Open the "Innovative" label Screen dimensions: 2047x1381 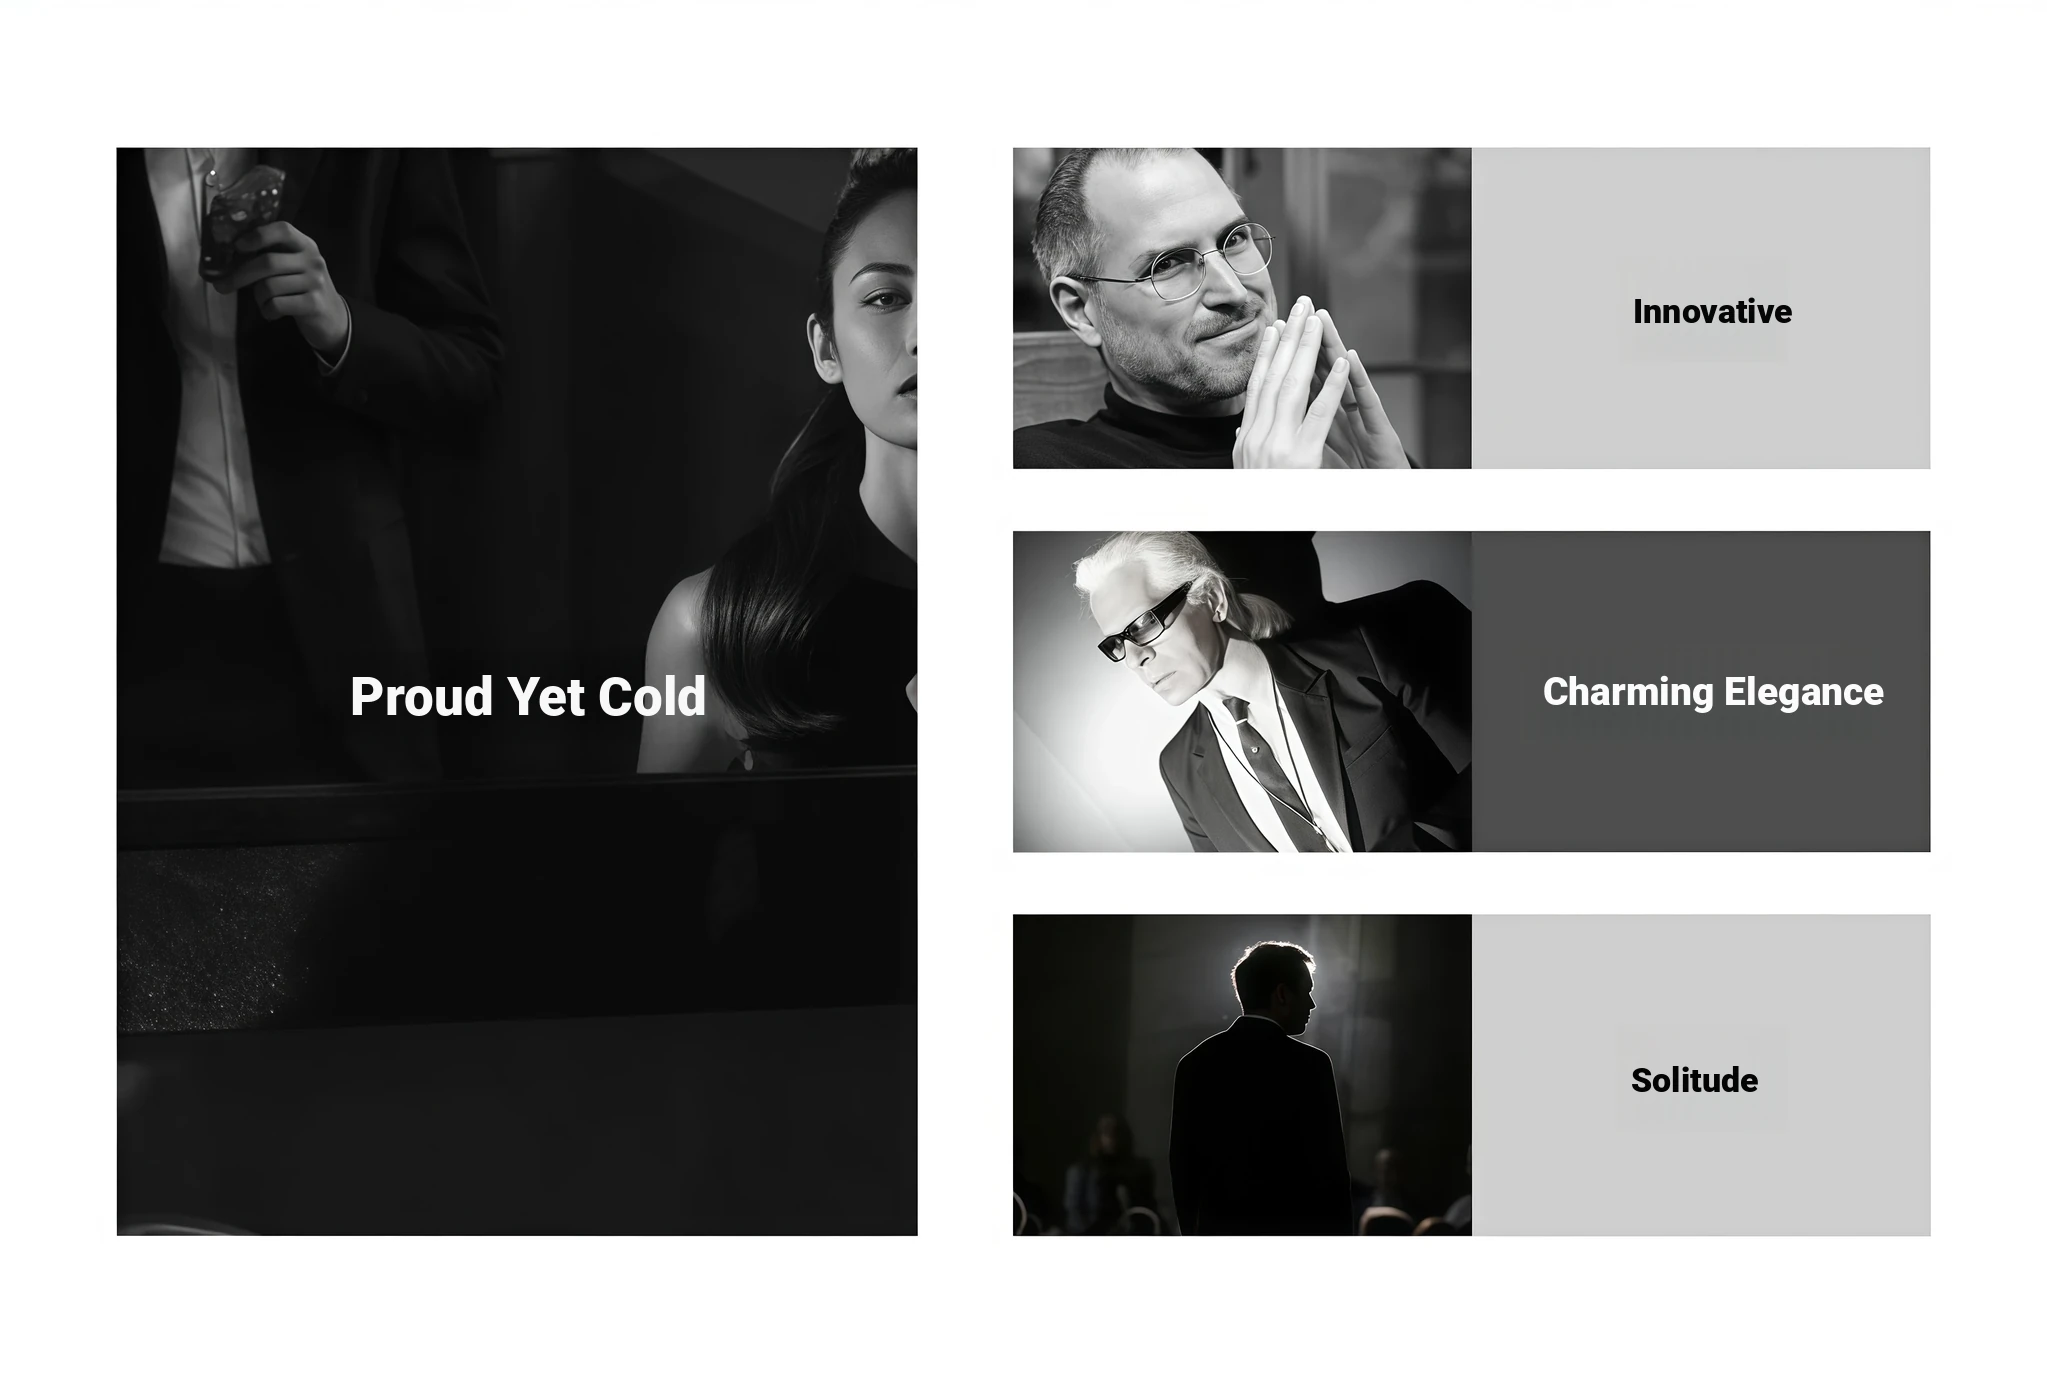tap(1712, 312)
